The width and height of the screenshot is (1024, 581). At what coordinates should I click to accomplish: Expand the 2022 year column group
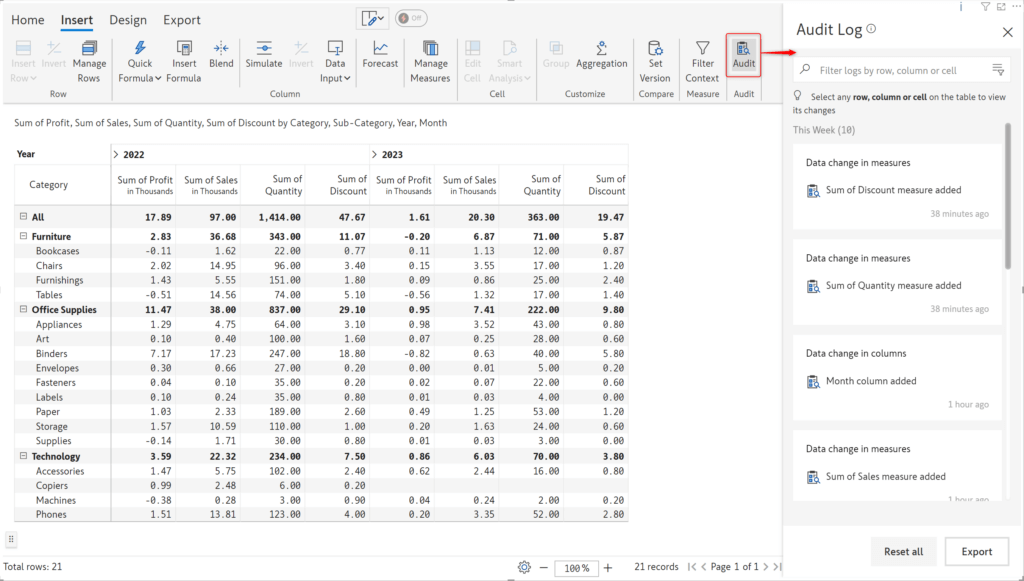(x=115, y=153)
